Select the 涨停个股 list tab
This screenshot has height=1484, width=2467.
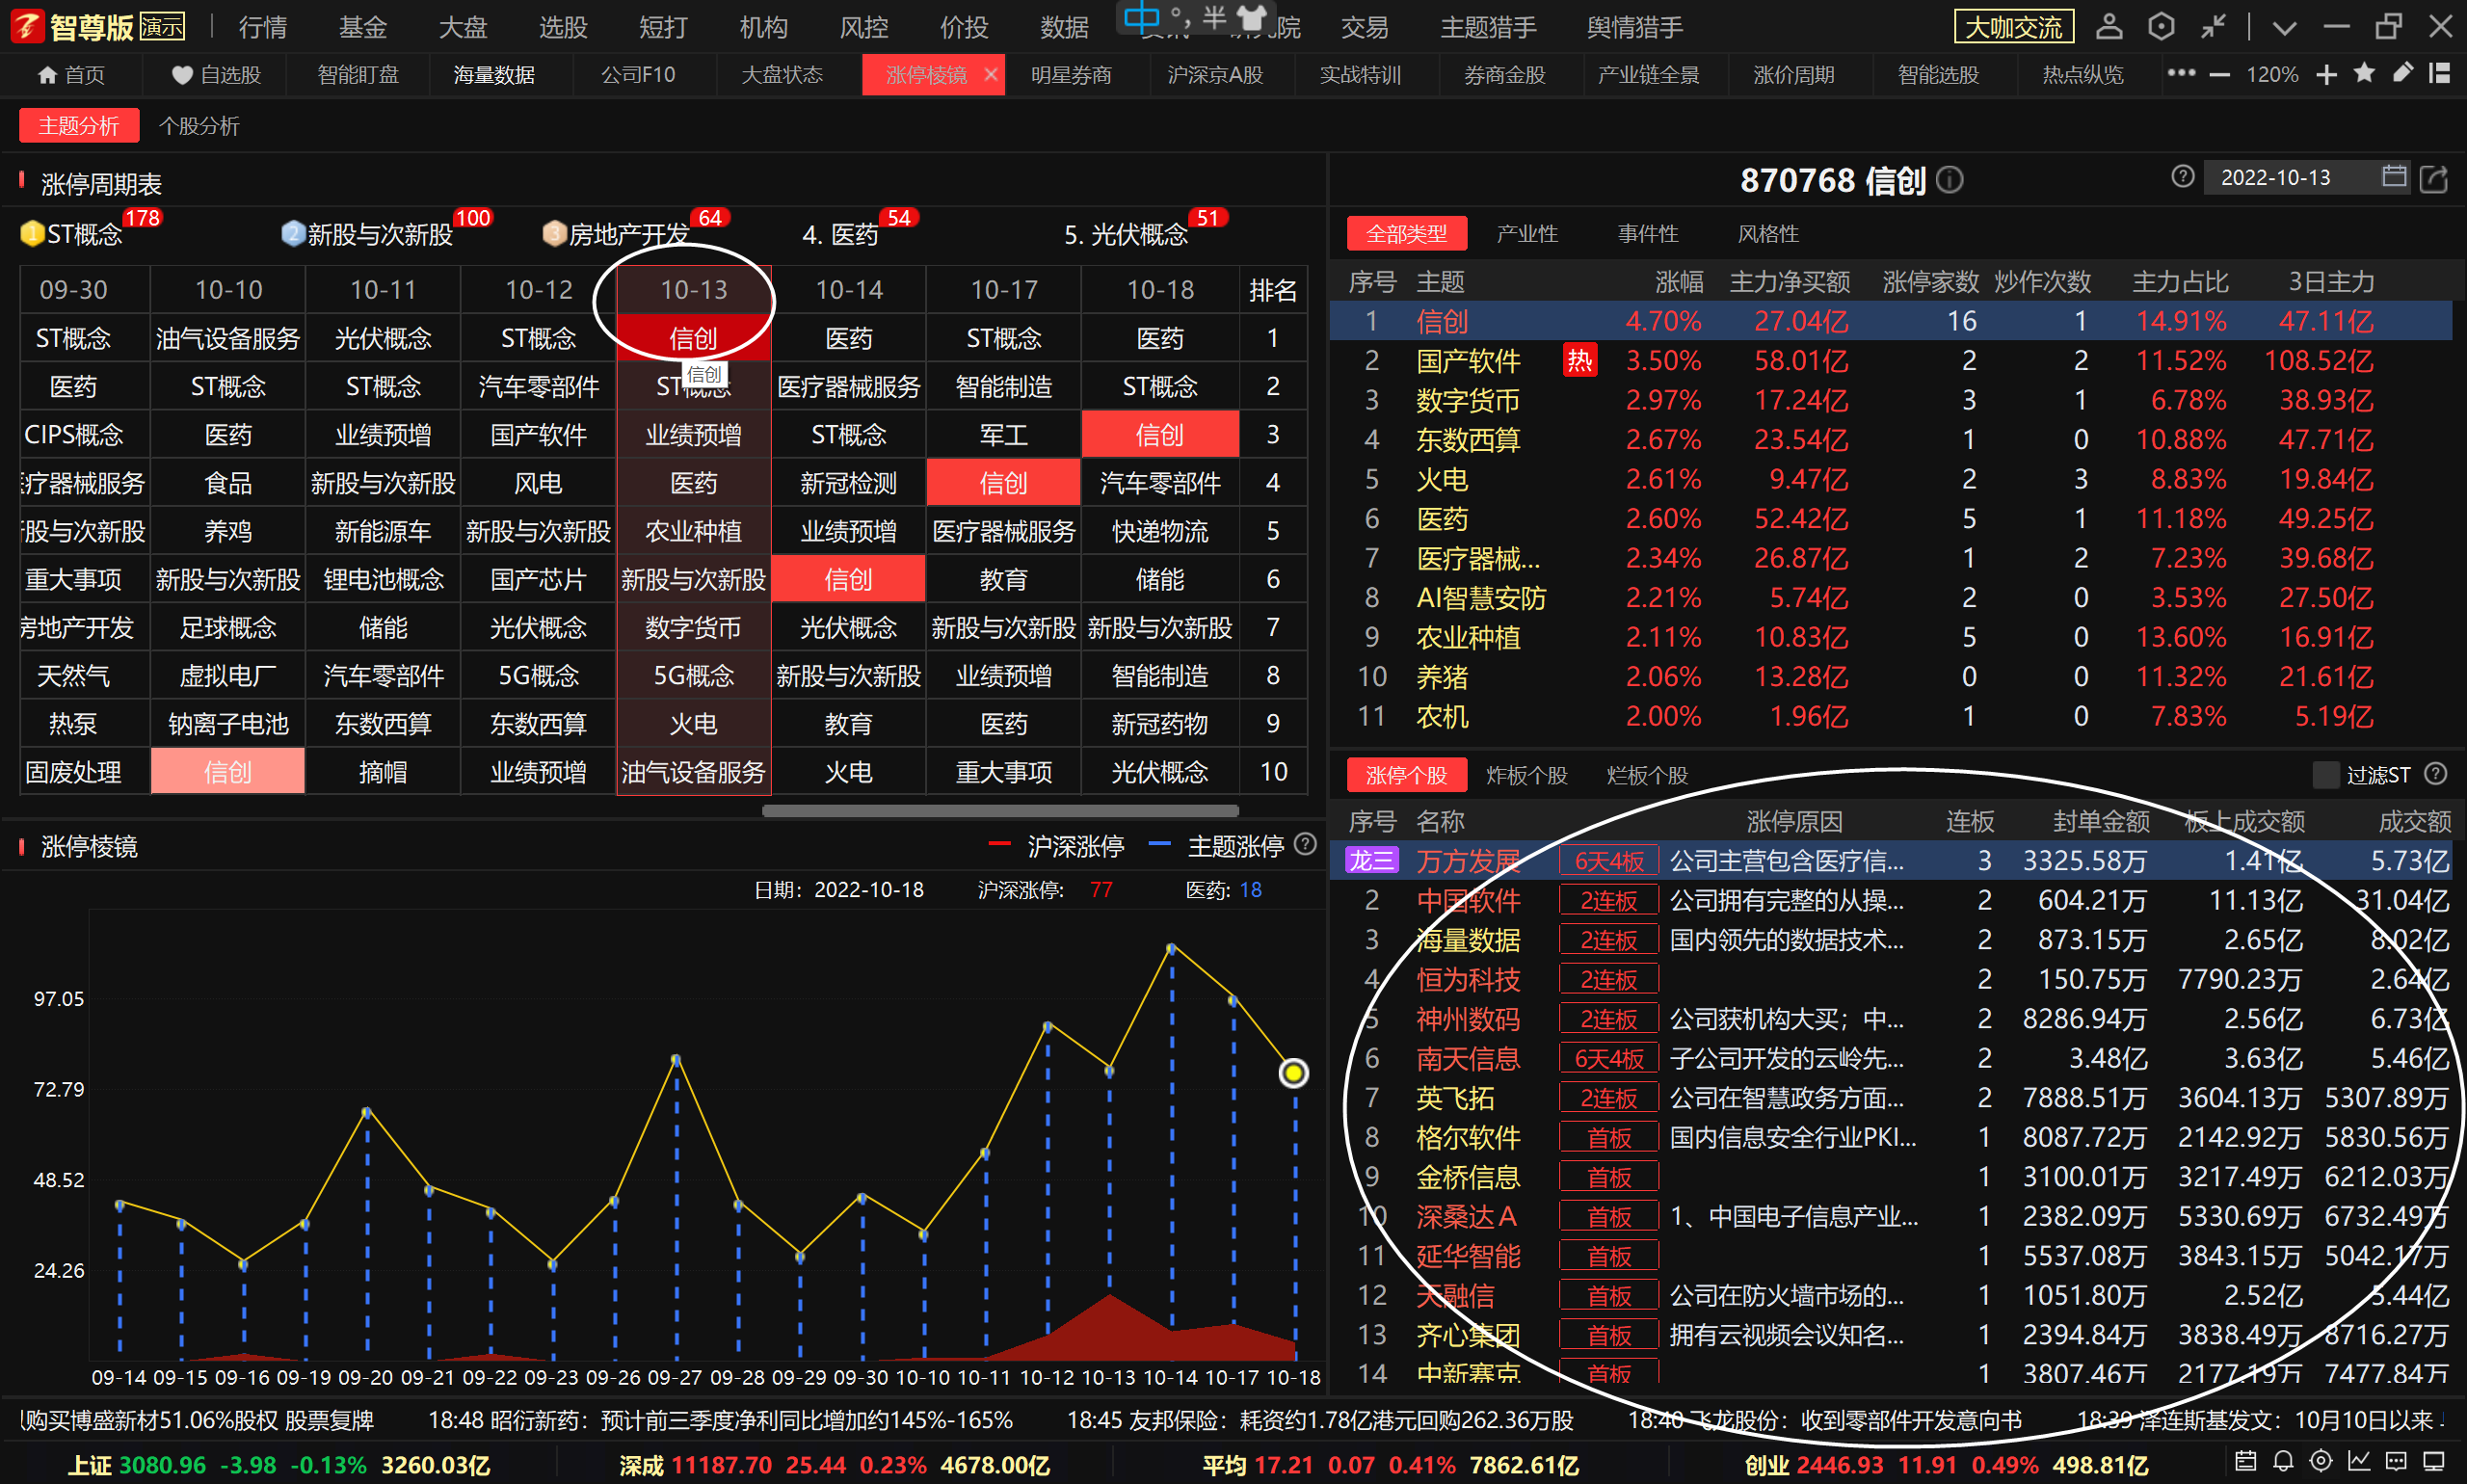coord(1406,775)
